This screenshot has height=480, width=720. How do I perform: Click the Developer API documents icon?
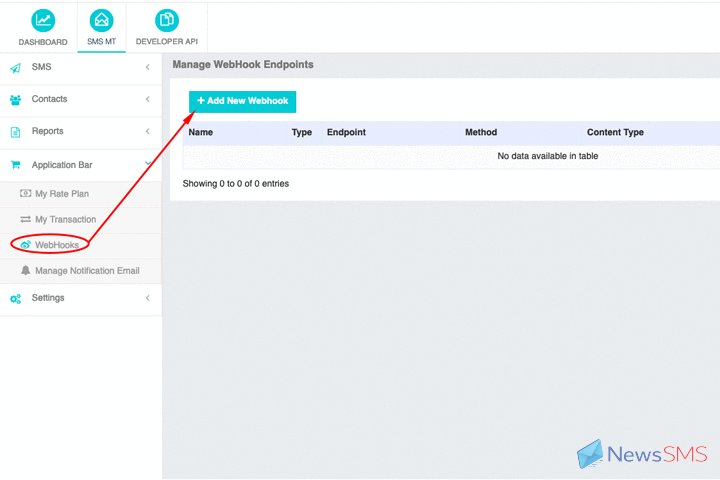pyautogui.click(x=167, y=20)
